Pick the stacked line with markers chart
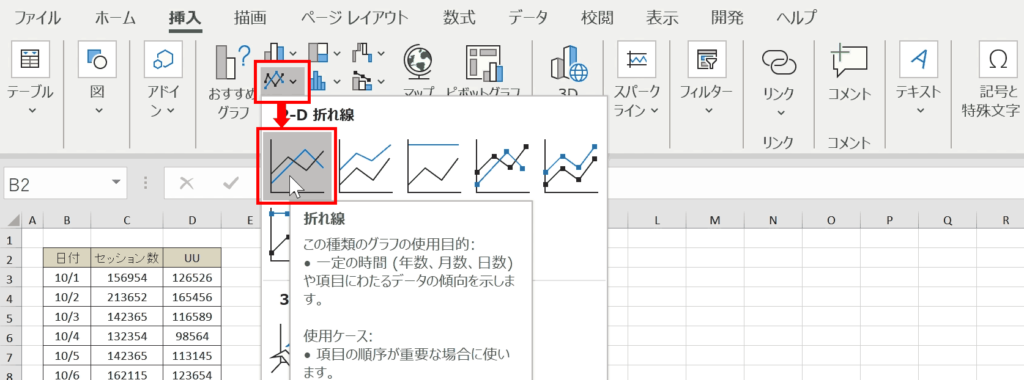The height and width of the screenshot is (380, 1024). (570, 165)
